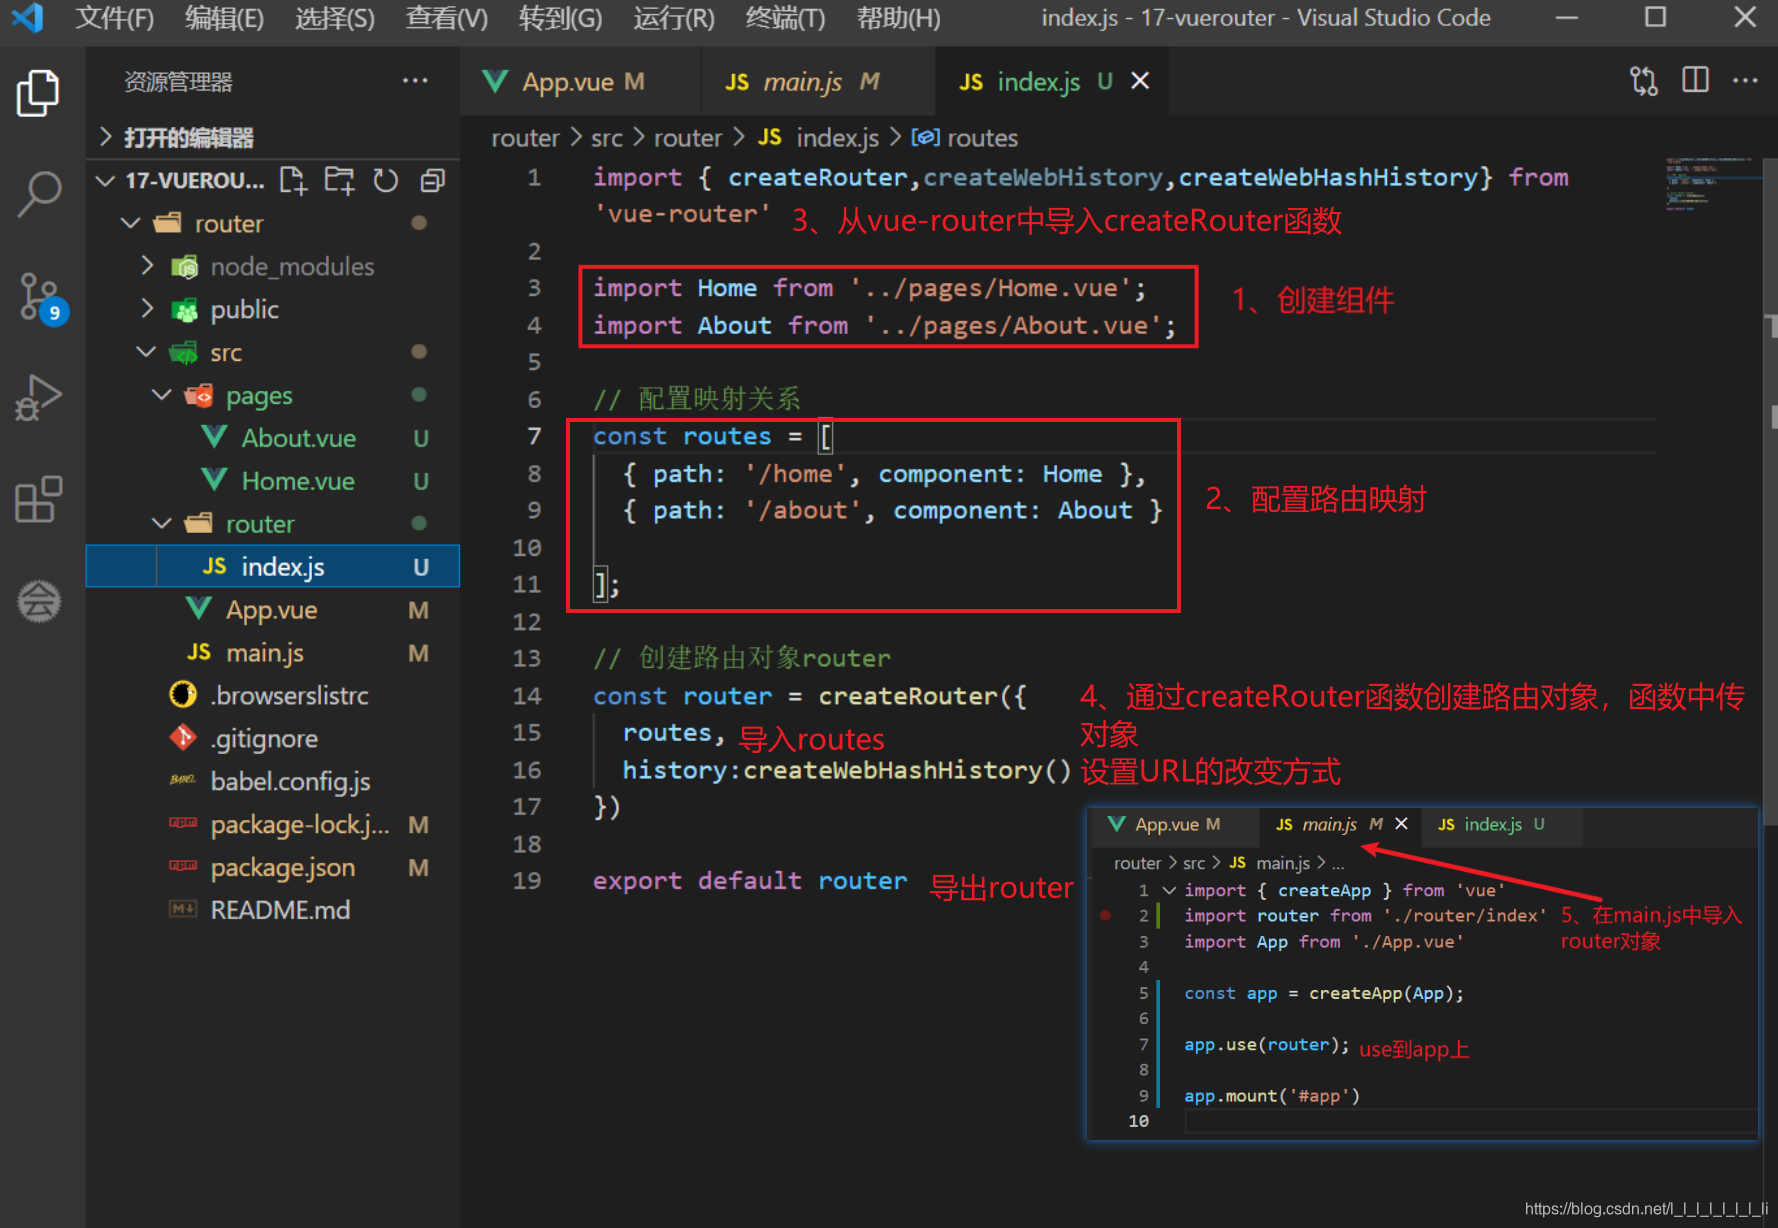Screen dimensions: 1778x1228
Task: Close the index.js editor tab
Action: tap(1140, 81)
